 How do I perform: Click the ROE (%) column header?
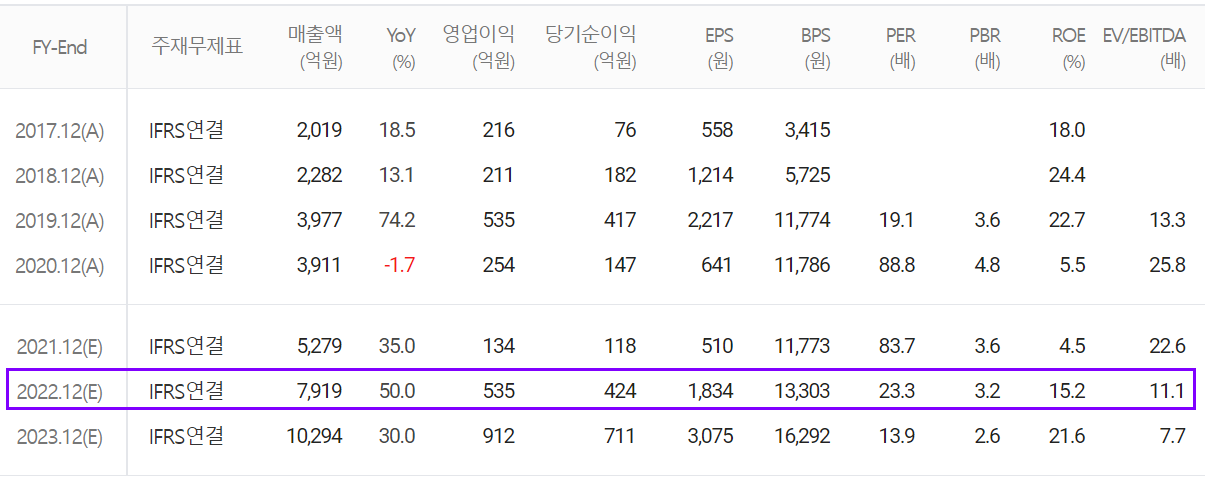coord(1069,48)
